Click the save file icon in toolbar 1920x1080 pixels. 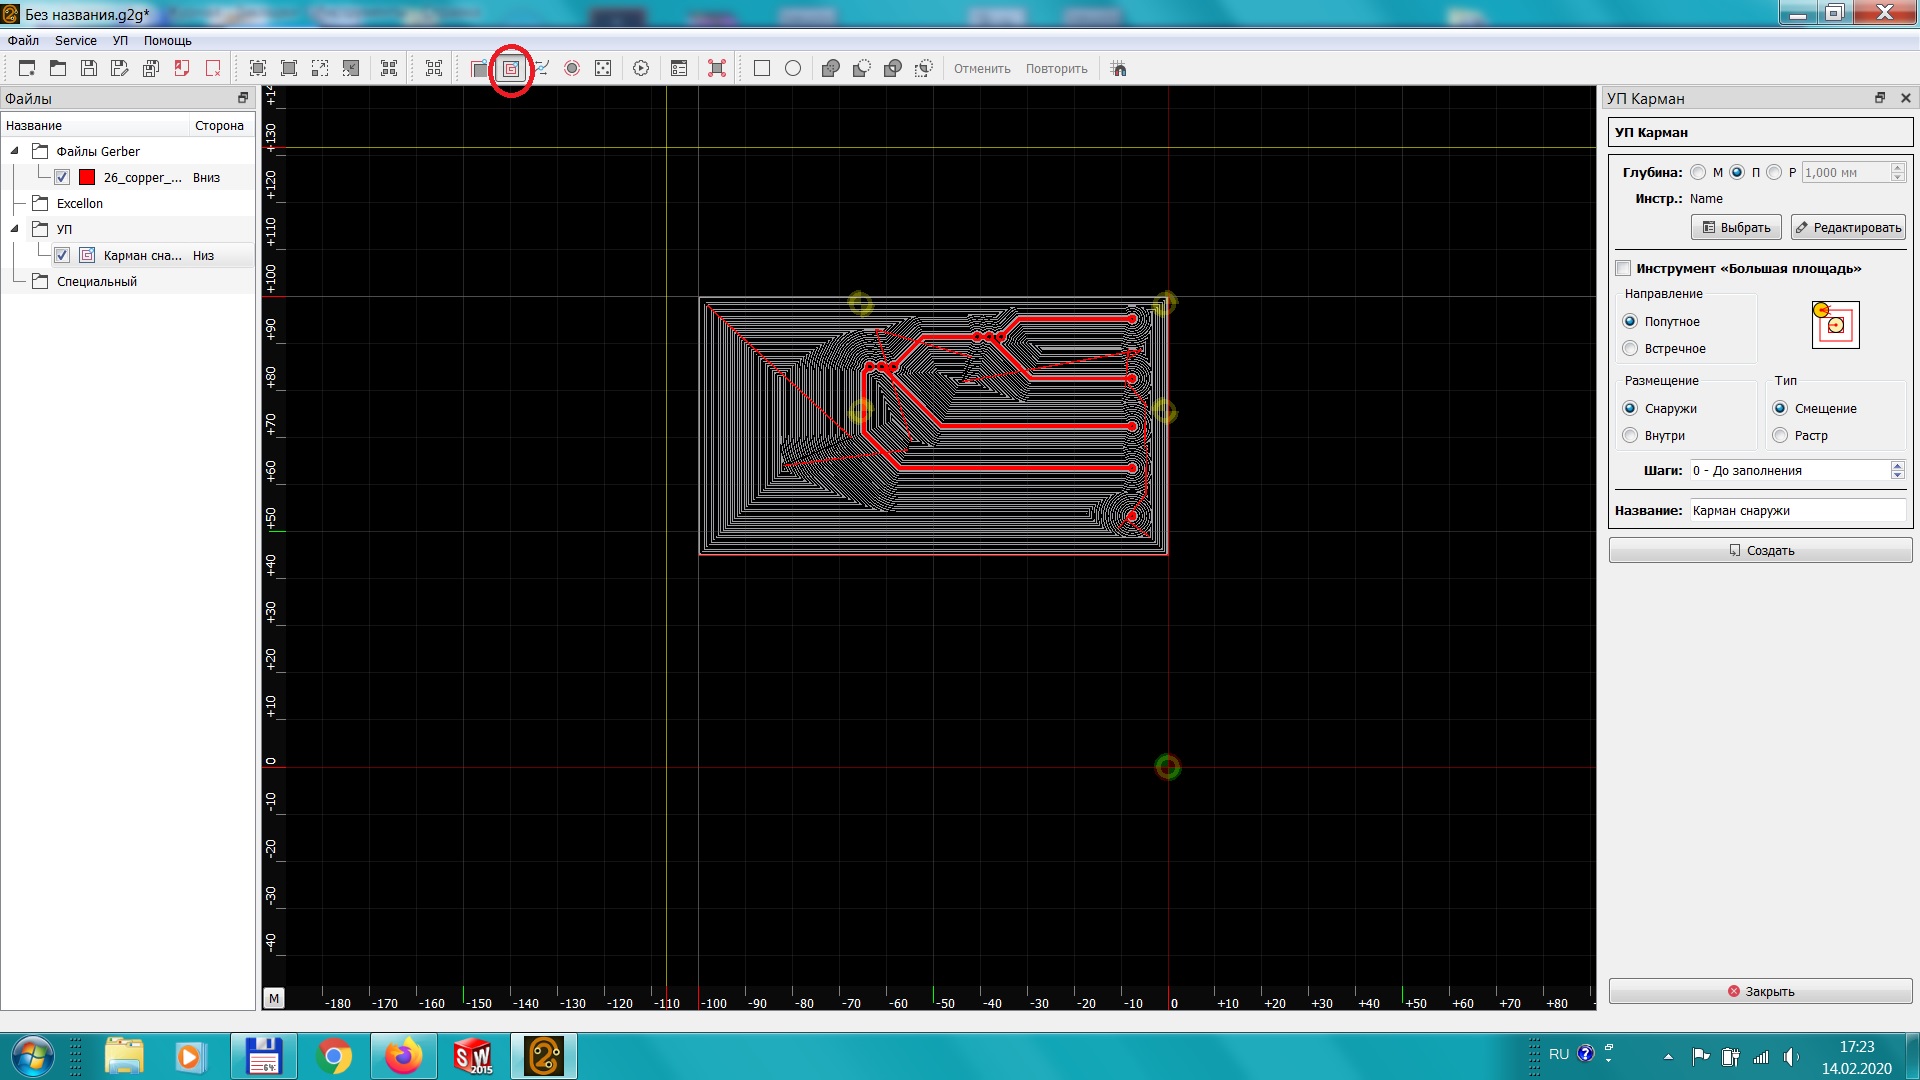coord(89,69)
